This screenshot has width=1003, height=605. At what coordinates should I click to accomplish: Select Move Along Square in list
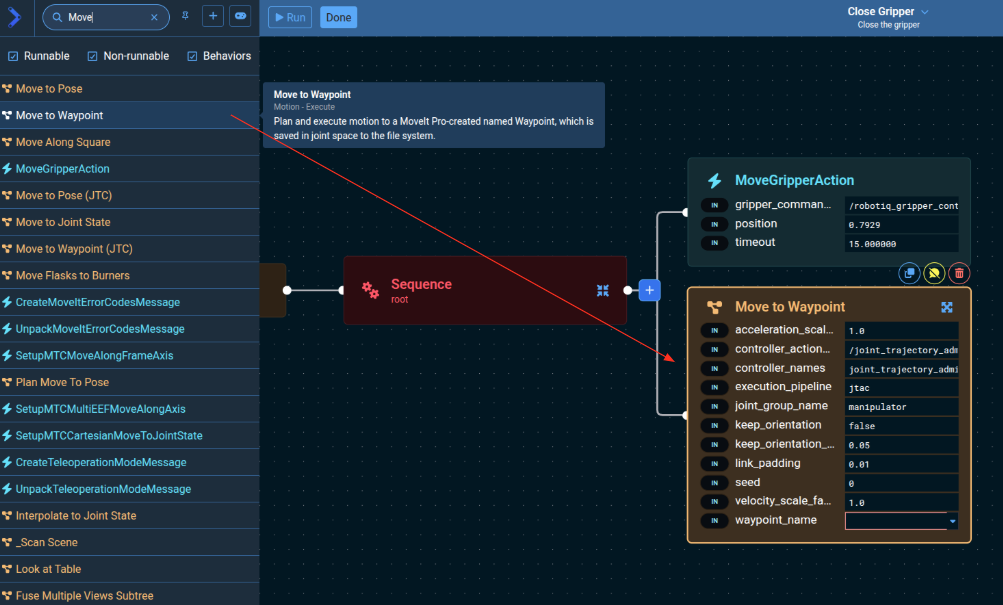point(63,142)
